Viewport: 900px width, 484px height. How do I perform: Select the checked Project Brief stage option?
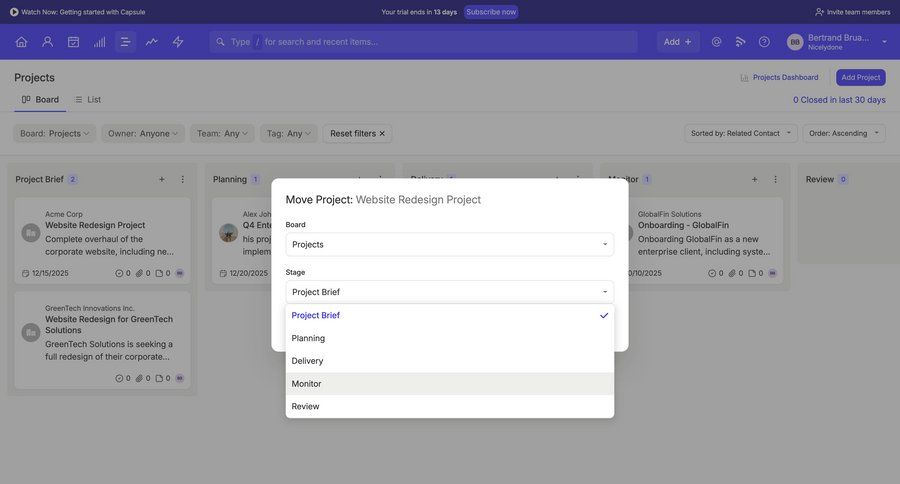click(x=449, y=315)
